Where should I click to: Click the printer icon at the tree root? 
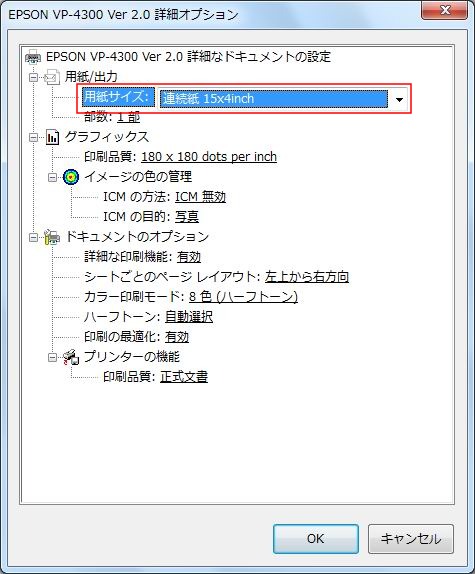33,57
